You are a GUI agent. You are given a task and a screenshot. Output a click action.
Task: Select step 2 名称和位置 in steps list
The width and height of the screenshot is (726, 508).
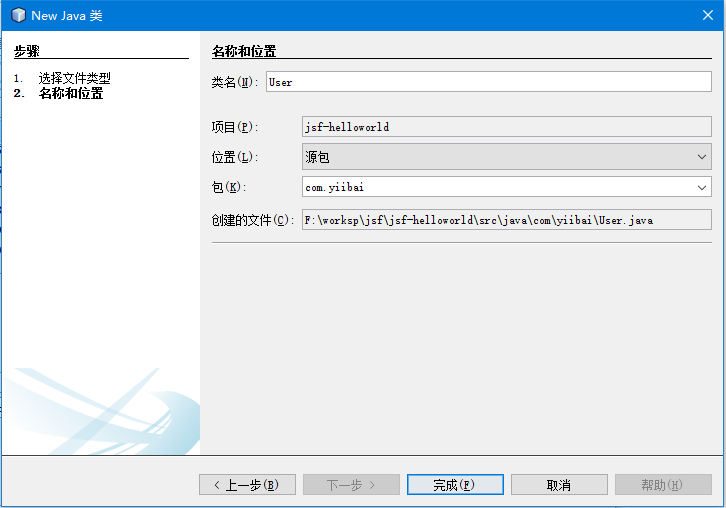pos(70,93)
